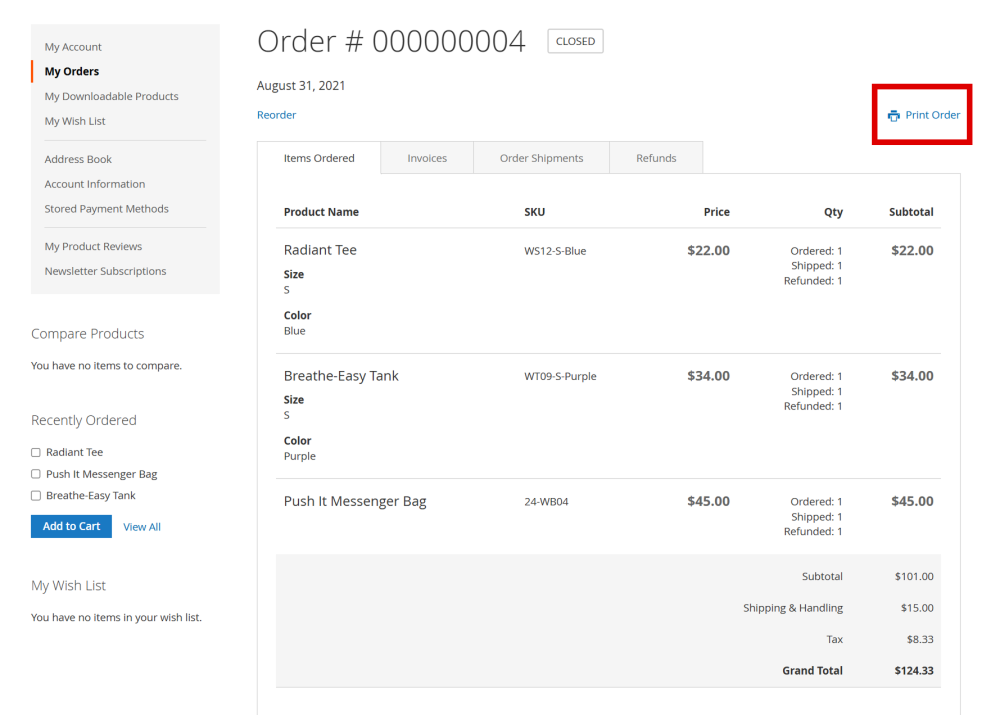1000x715 pixels.
Task: Click the $34.00 price of Breathe-Easy Tank
Action: click(709, 376)
